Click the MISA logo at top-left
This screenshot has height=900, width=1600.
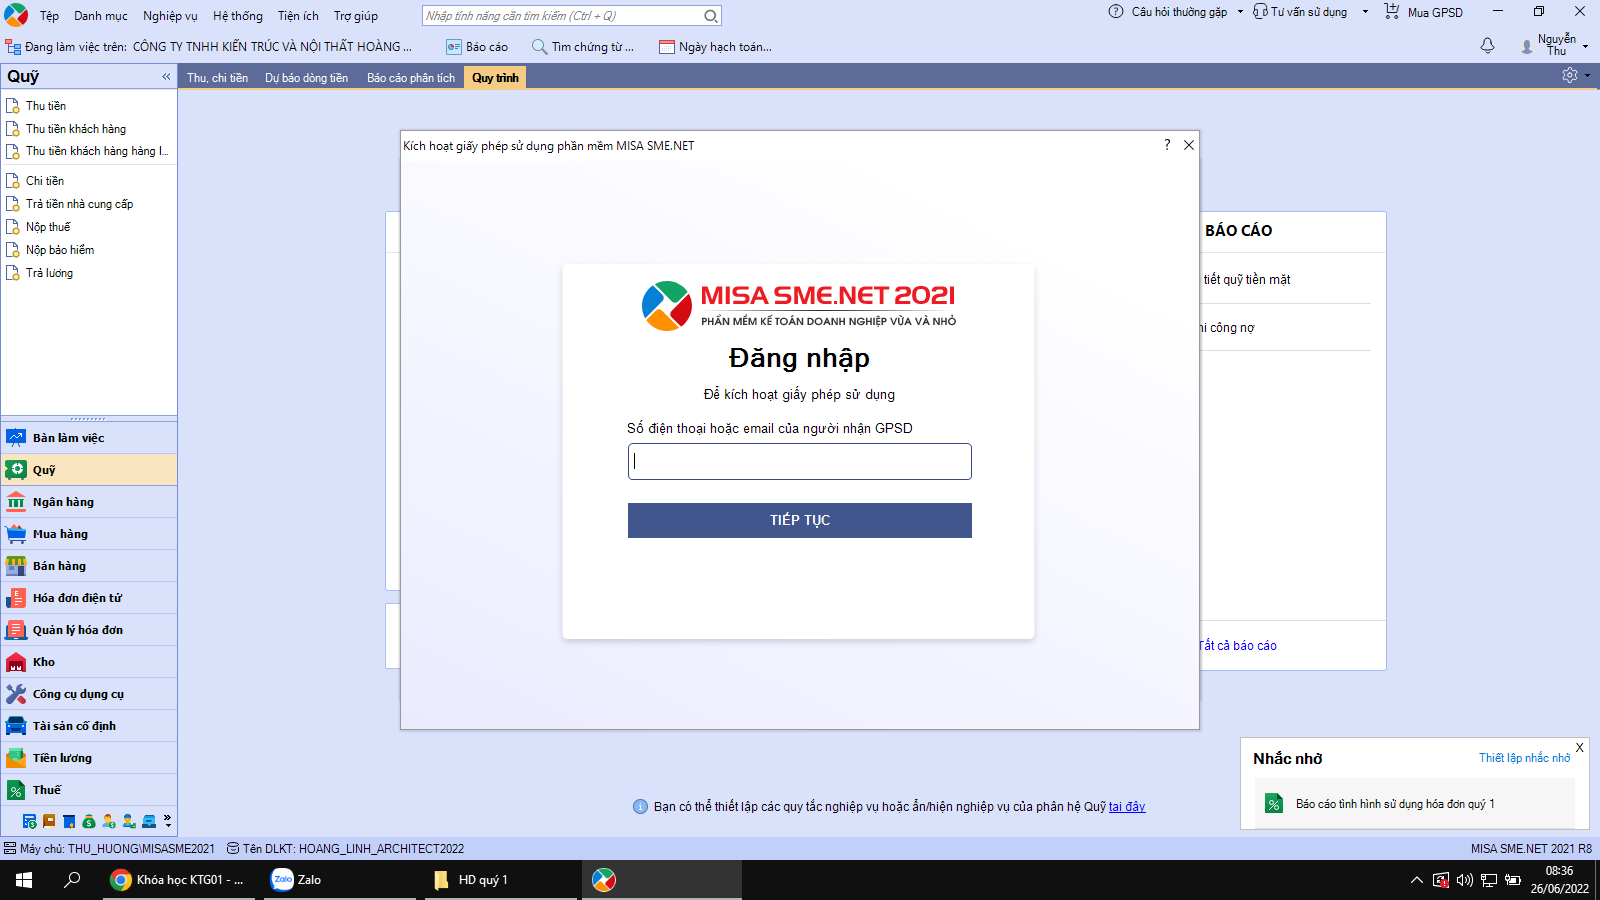point(16,15)
